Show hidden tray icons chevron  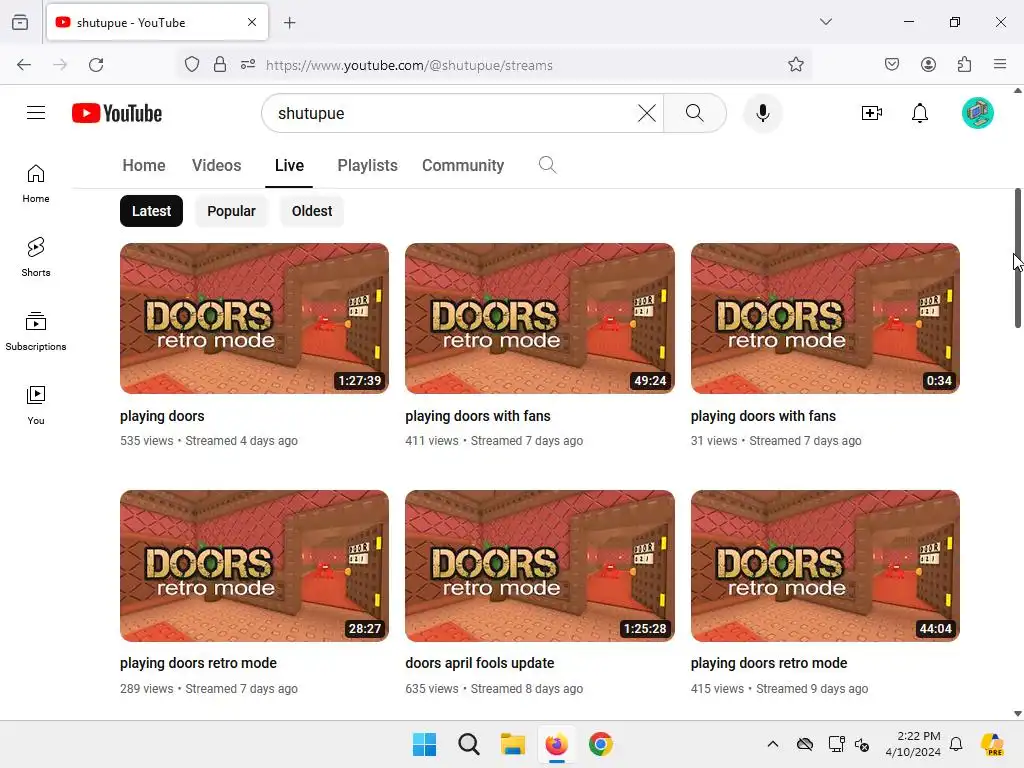tap(773, 744)
